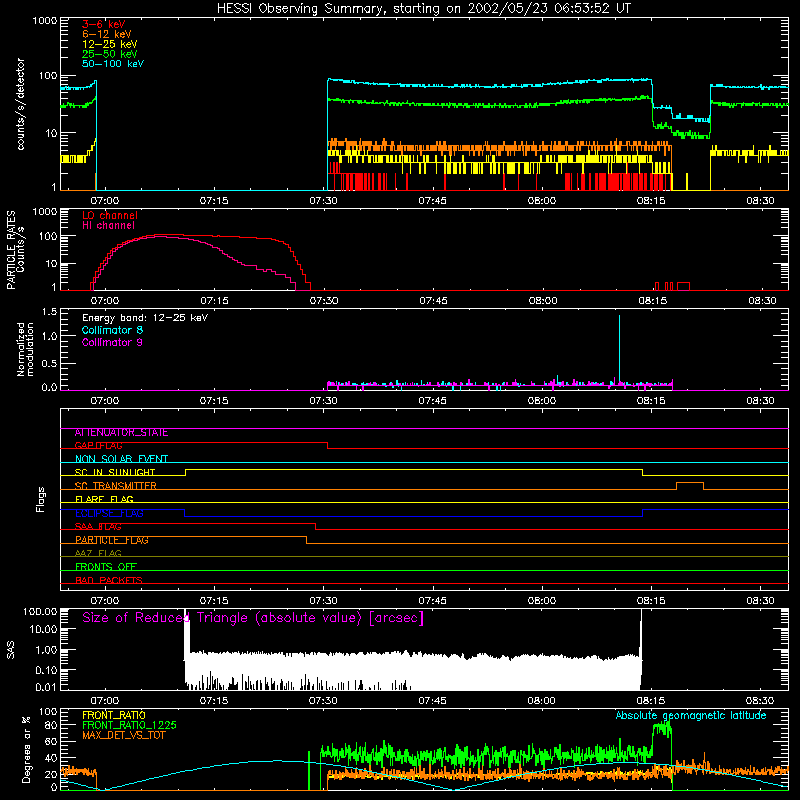
Task: Select the 25-50 keV legend label
Action: click(110, 54)
